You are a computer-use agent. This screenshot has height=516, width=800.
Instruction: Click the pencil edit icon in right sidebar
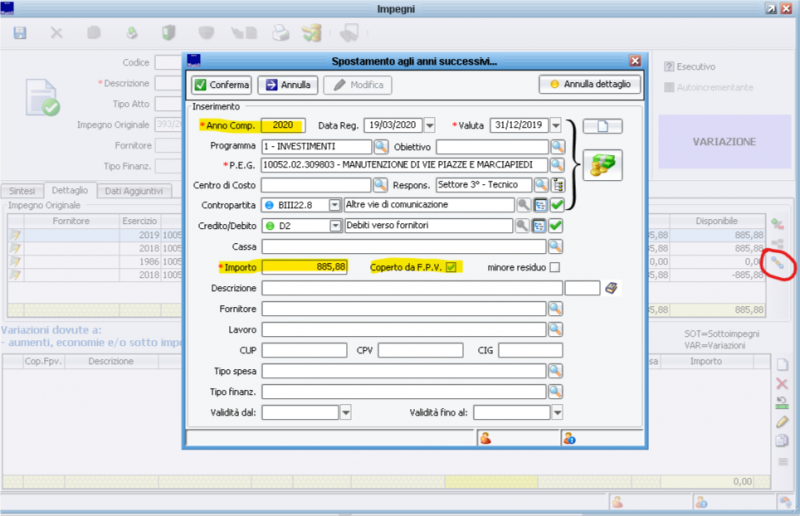tap(782, 422)
